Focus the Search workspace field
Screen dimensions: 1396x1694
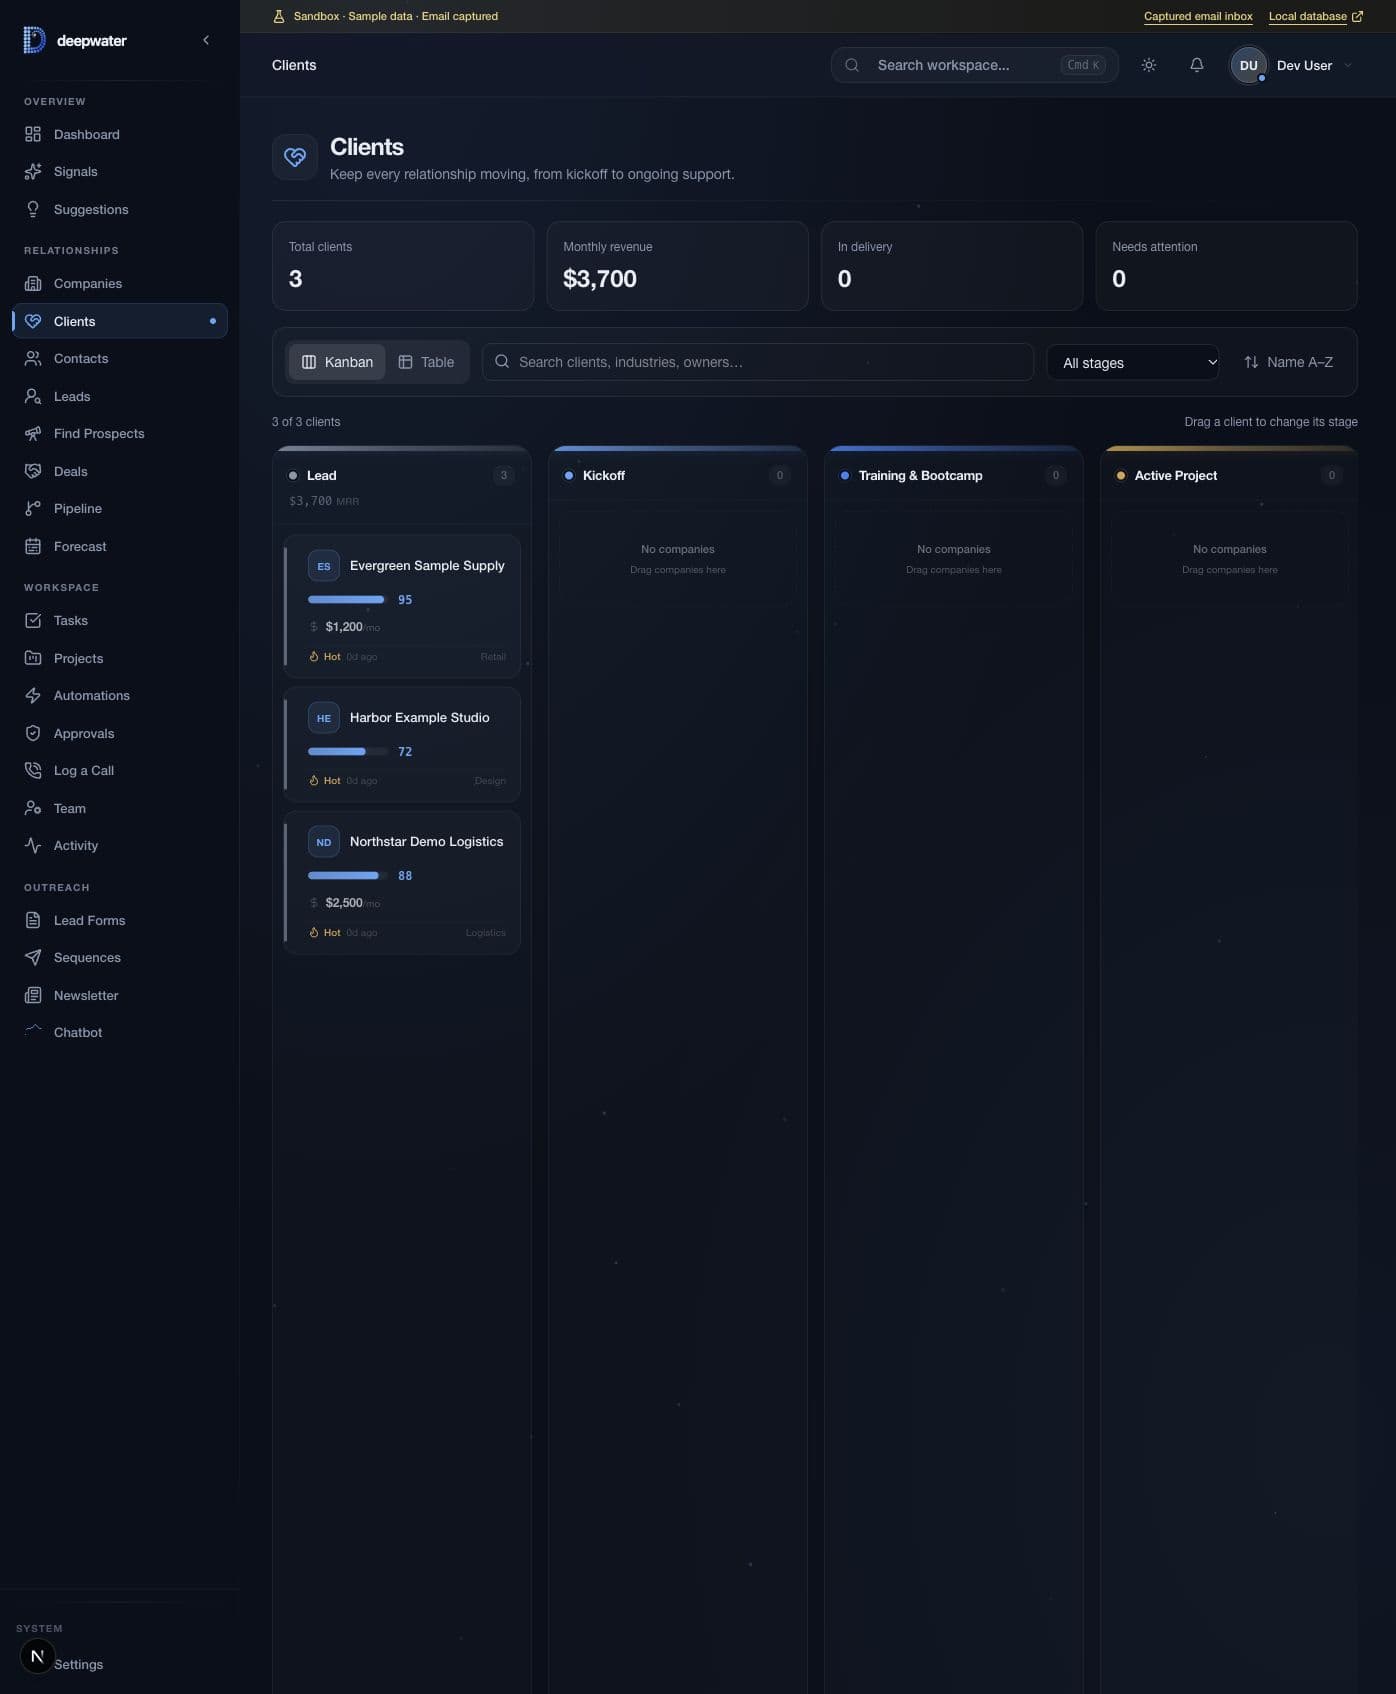pos(974,65)
